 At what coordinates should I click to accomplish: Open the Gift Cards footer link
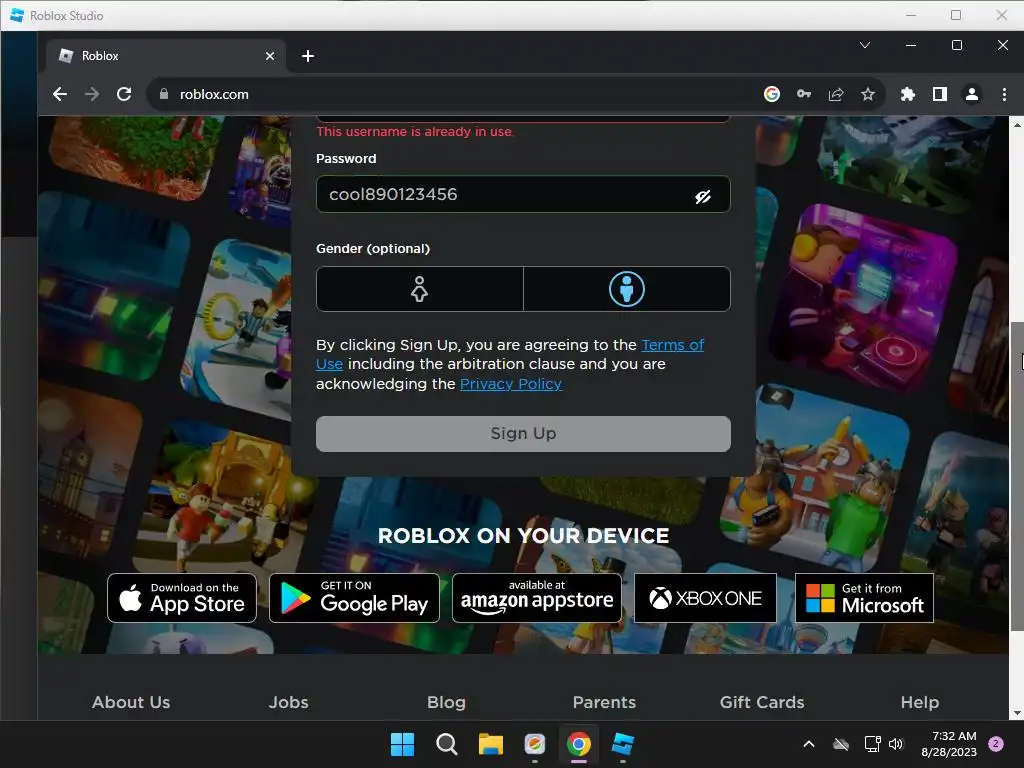[762, 702]
